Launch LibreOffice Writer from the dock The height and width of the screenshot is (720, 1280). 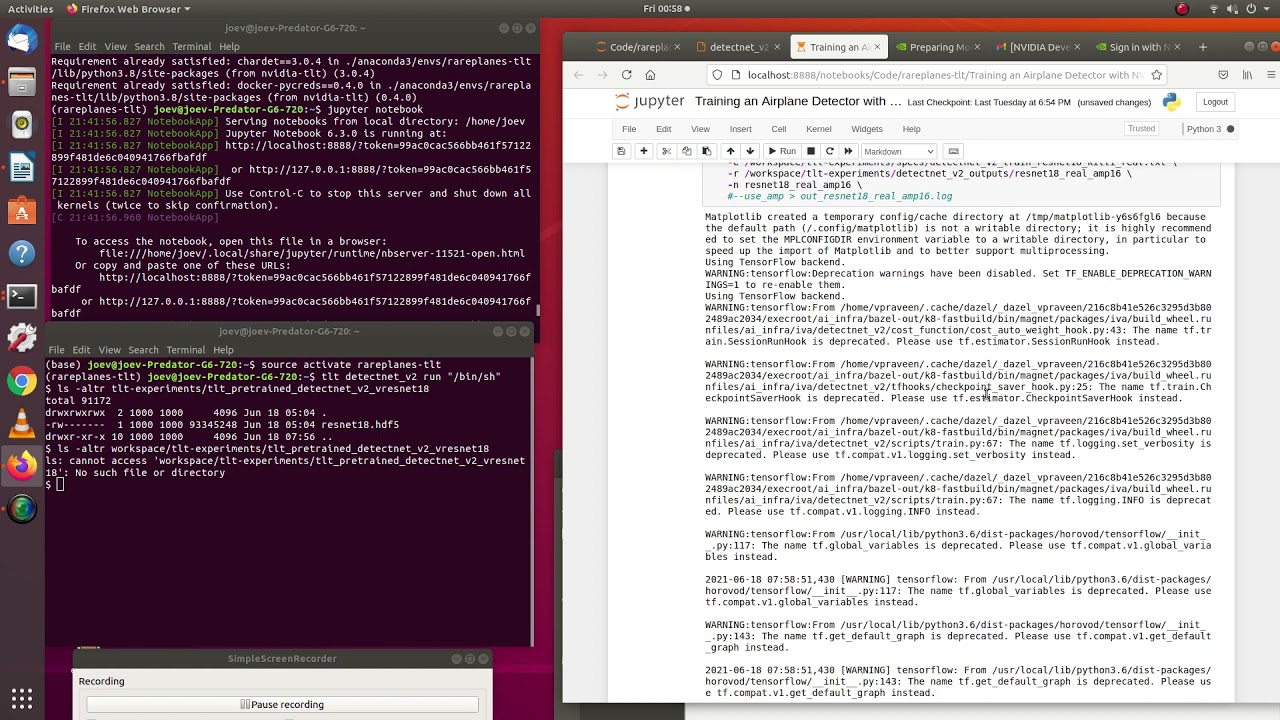point(22,167)
